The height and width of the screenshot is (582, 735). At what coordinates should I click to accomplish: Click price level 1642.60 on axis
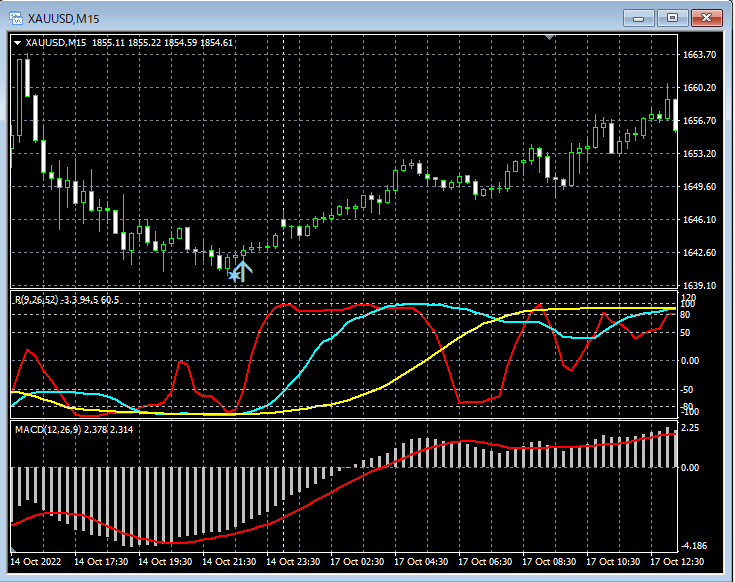[x=699, y=253]
